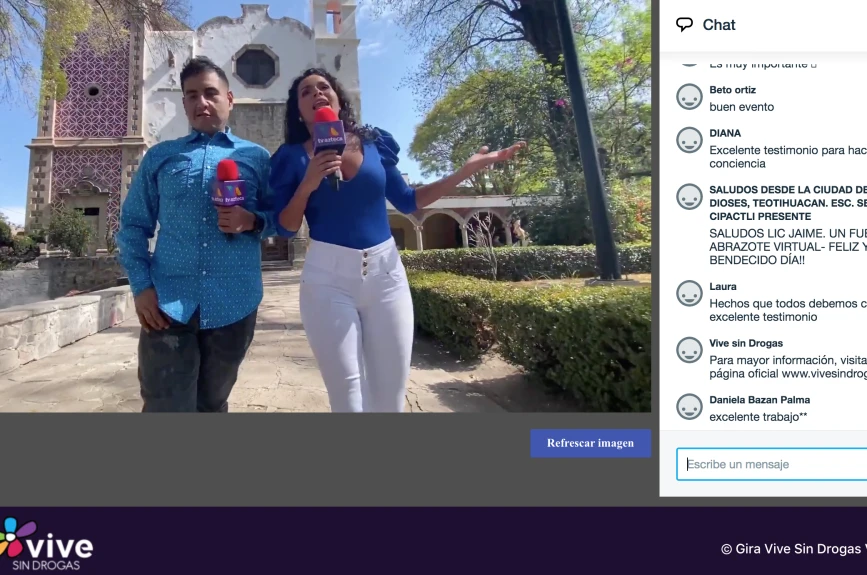Screen dimensions: 867x575
Task: Click Vive sin Drogas chat avatar
Action: click(690, 350)
